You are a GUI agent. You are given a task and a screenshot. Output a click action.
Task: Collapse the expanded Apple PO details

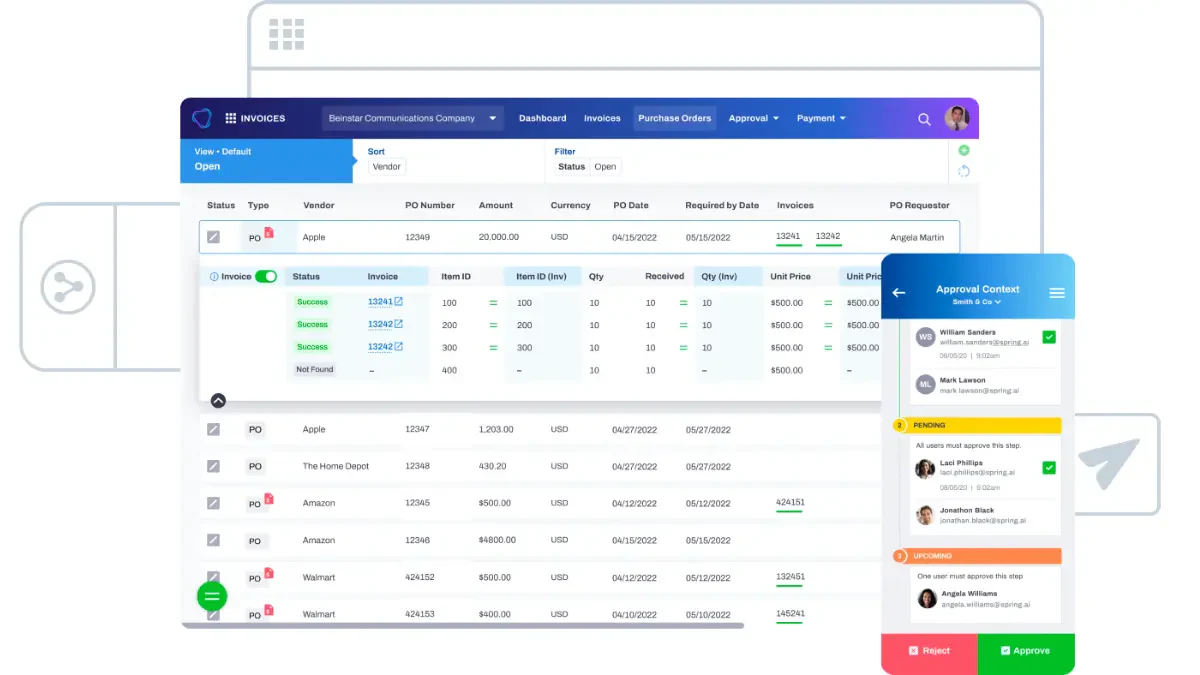218,400
